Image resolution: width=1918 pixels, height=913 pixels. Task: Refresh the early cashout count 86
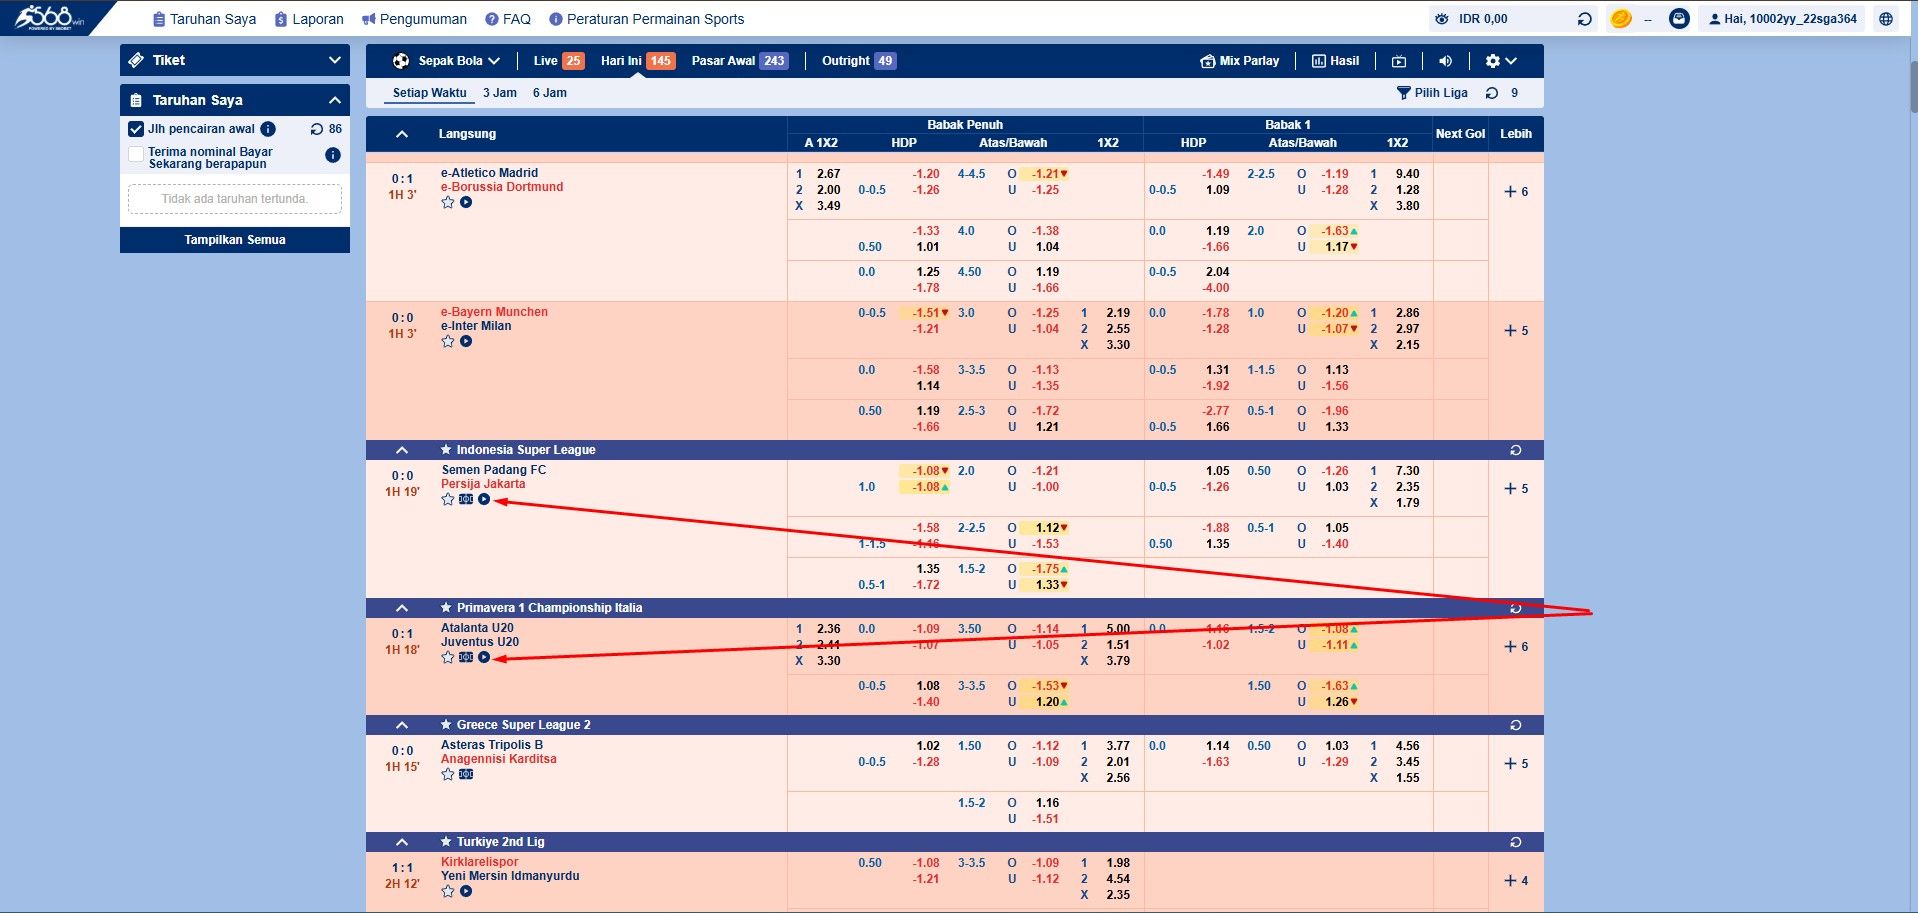pos(317,129)
